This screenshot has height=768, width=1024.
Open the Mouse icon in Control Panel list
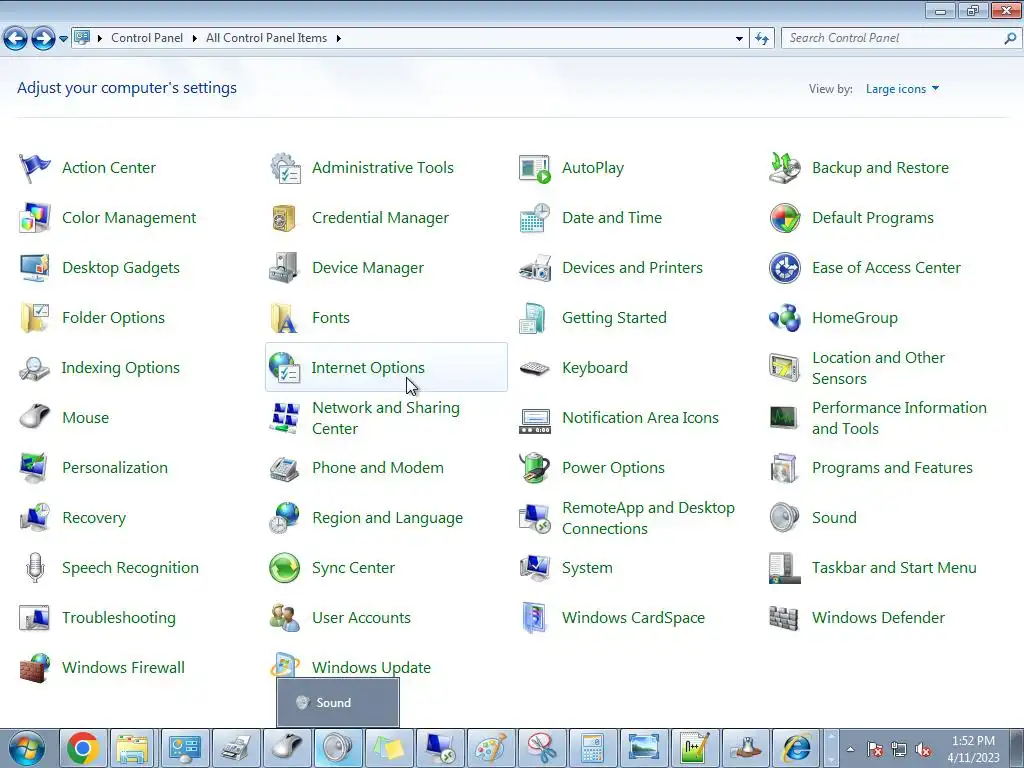(35, 418)
